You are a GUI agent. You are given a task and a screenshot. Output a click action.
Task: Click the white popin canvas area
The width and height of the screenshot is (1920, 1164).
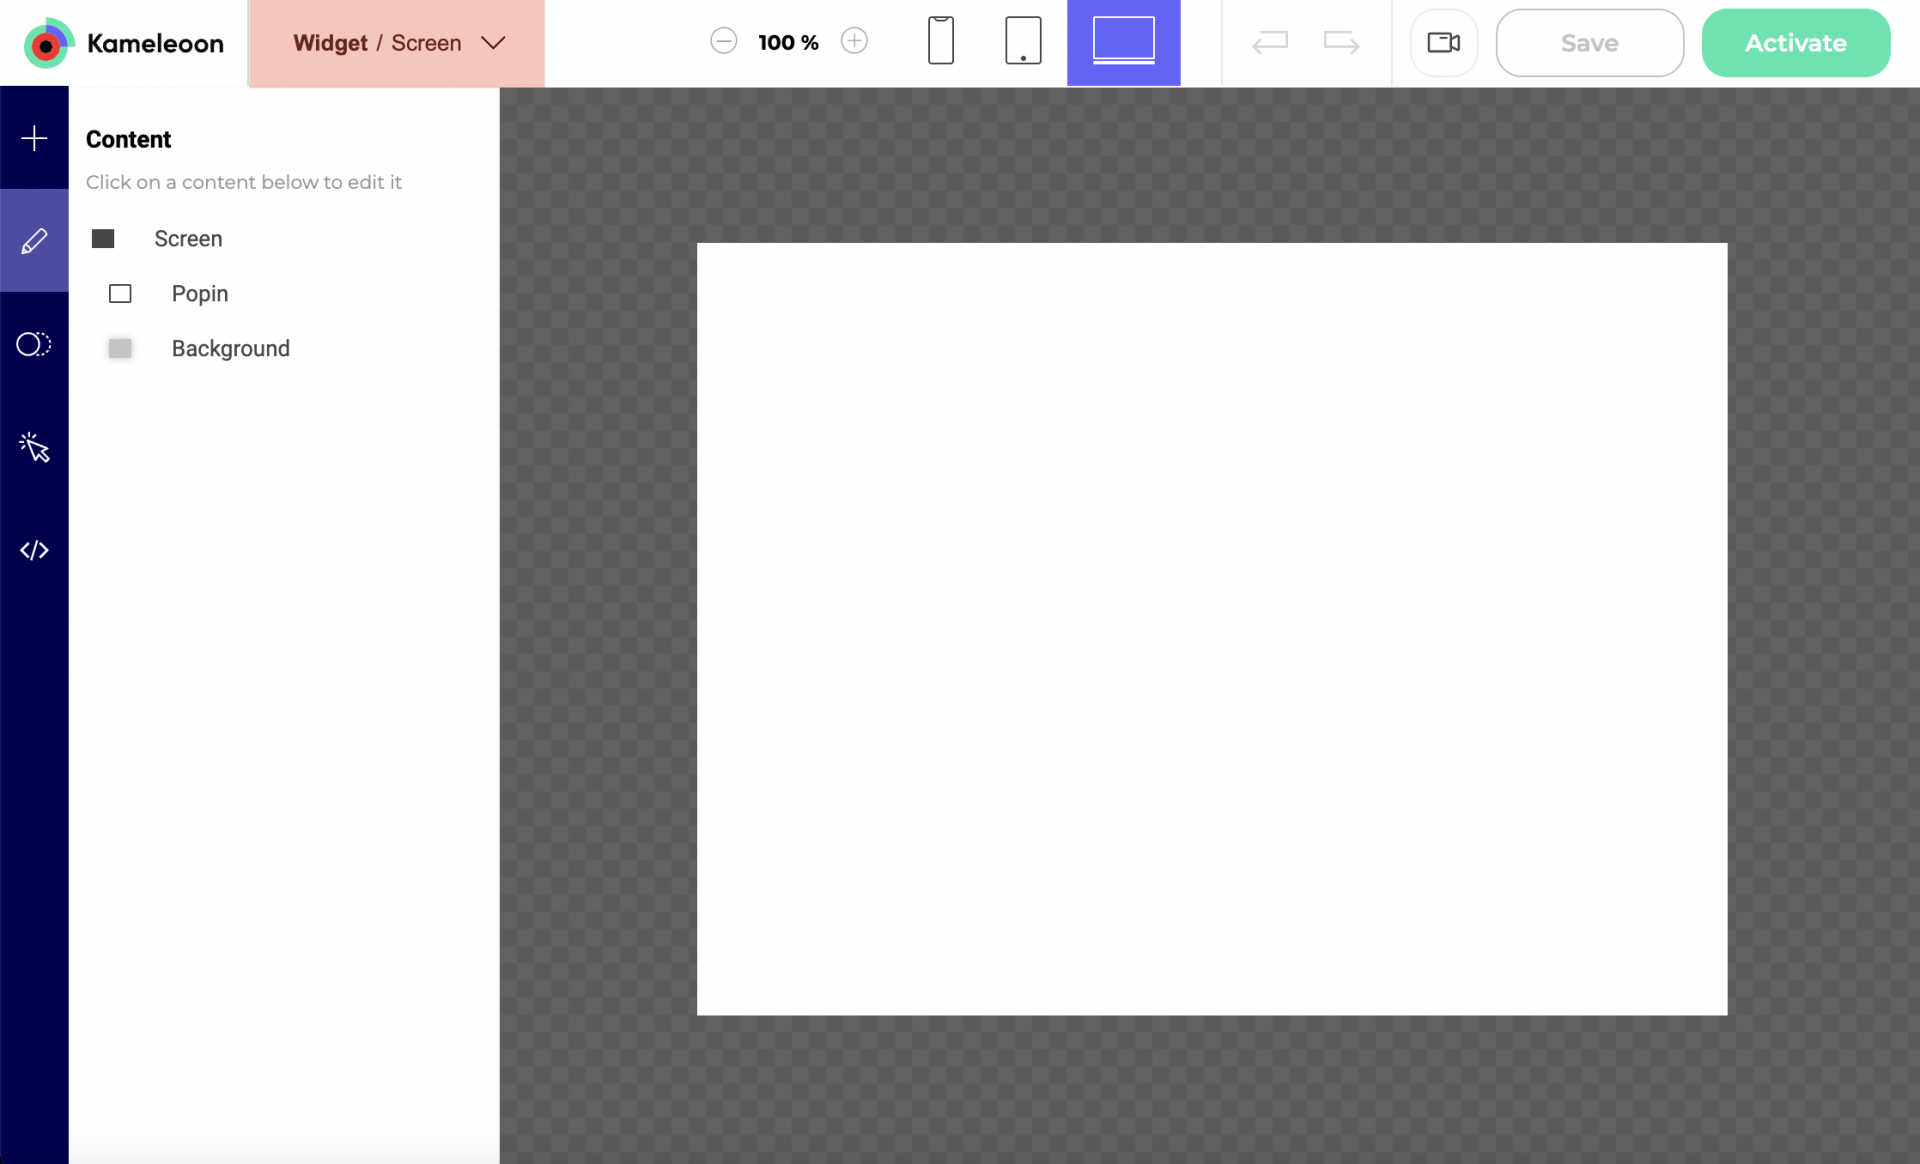coord(1211,629)
